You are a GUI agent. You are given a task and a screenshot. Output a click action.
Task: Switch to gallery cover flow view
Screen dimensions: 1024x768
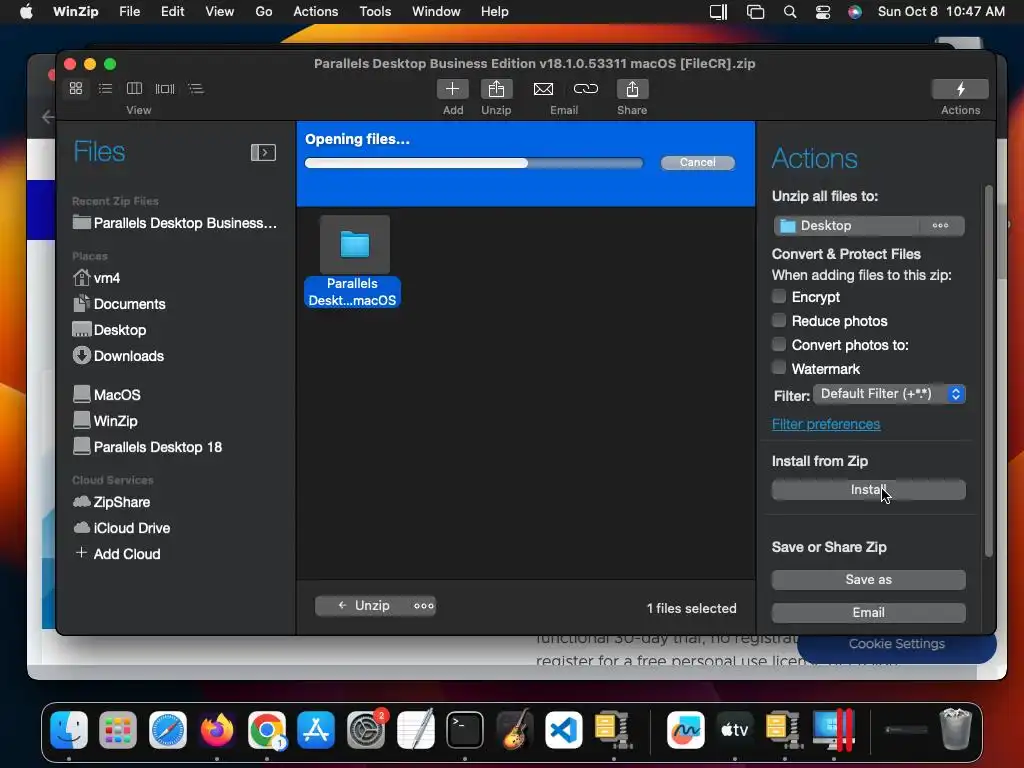(165, 88)
